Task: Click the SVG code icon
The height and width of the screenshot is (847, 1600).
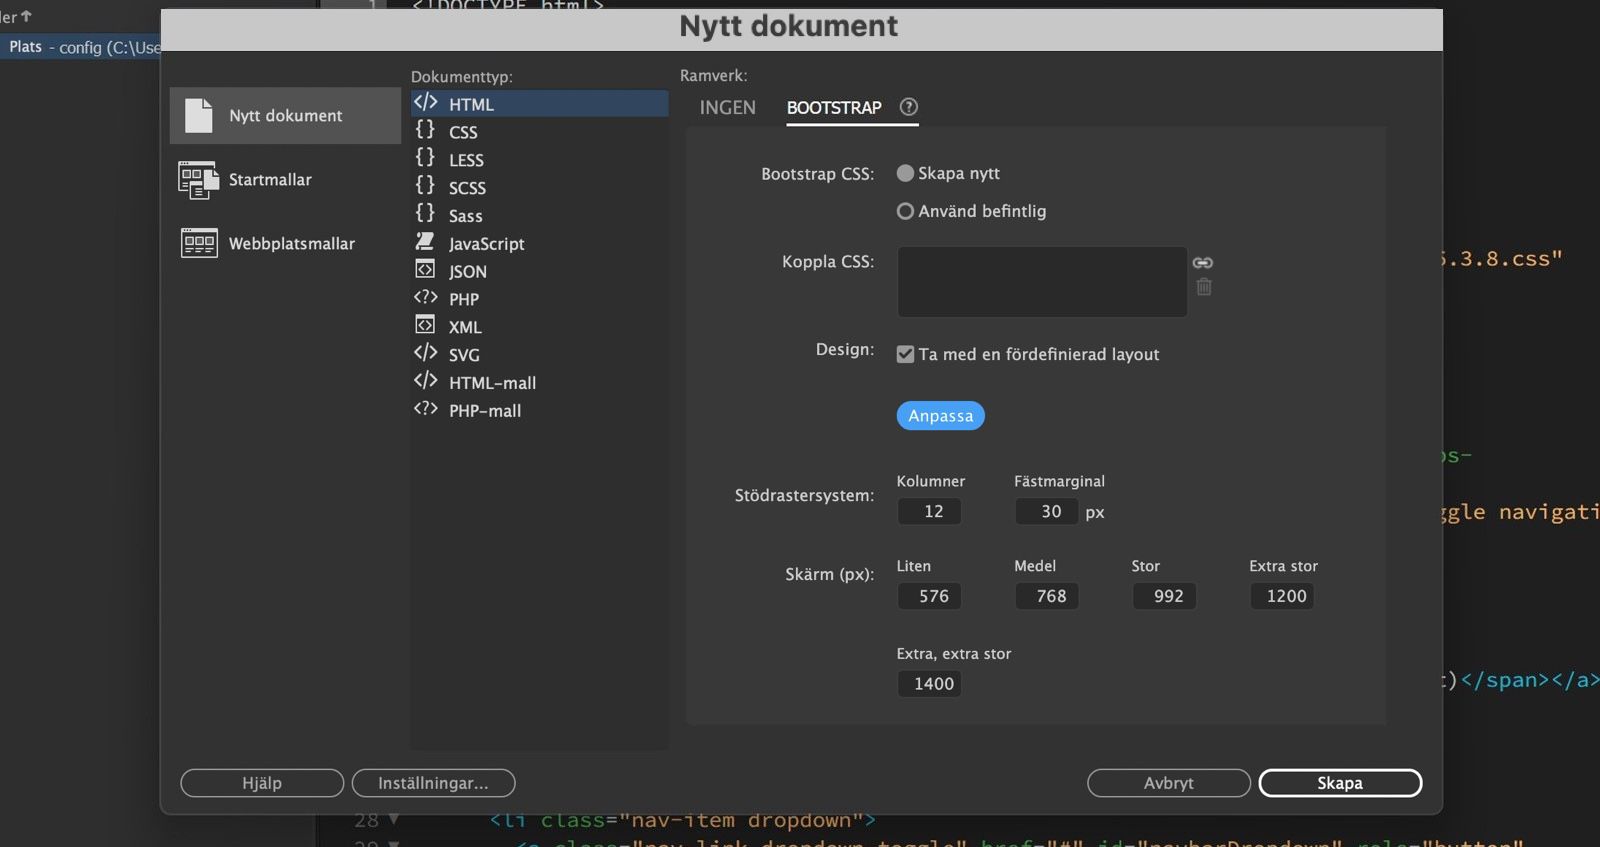Action: pos(426,353)
